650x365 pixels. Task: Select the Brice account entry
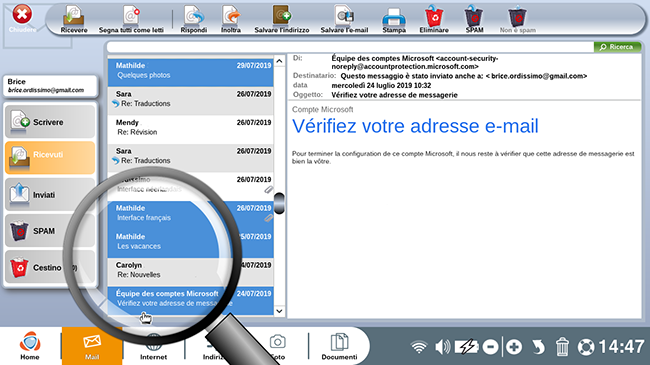point(50,85)
